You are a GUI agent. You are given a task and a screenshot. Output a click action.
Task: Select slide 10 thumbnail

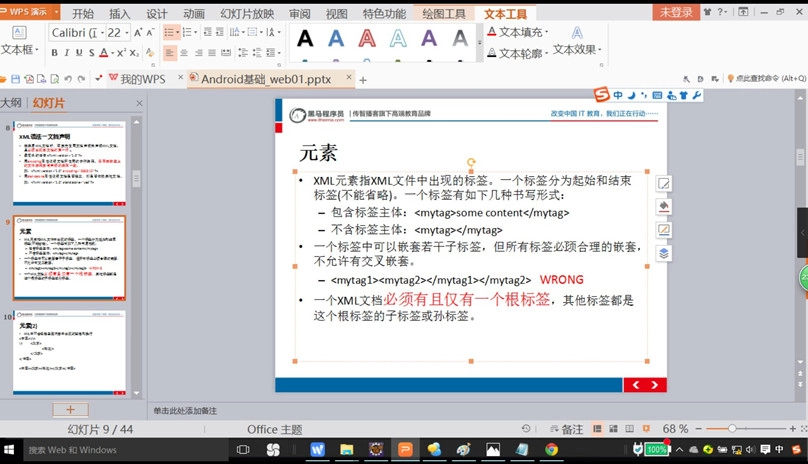[x=69, y=352]
